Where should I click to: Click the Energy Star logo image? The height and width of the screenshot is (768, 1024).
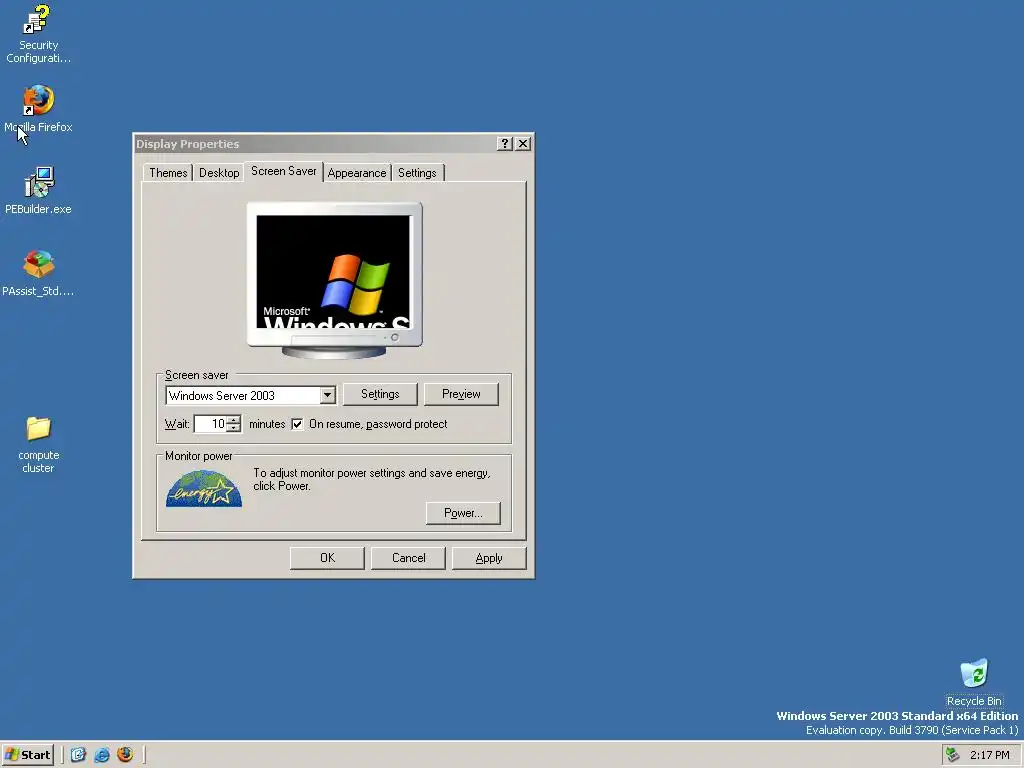pos(204,488)
